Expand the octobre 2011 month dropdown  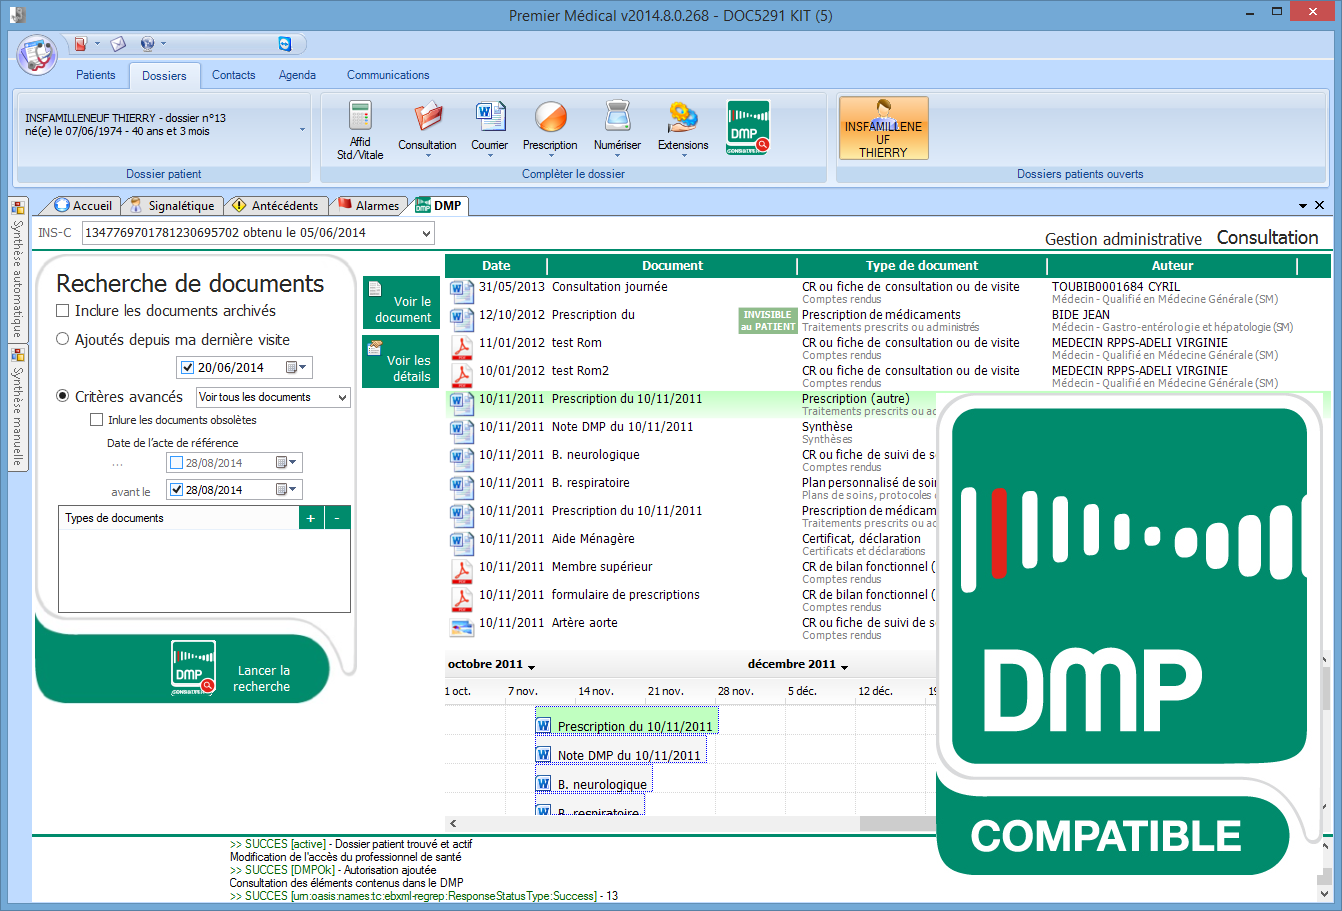532,666
